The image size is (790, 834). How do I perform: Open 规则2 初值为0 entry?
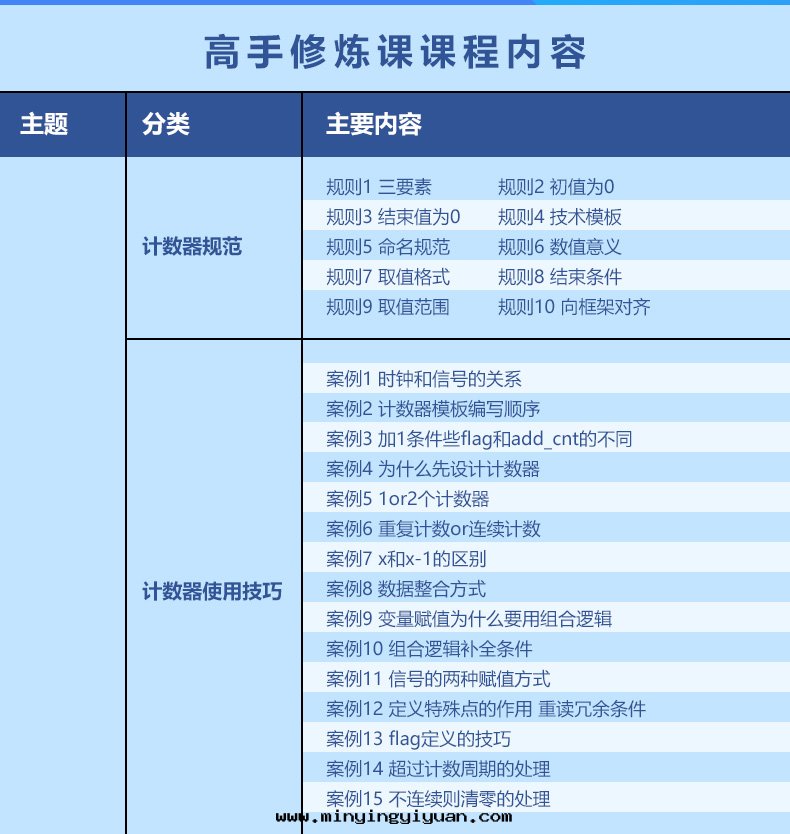click(555, 187)
